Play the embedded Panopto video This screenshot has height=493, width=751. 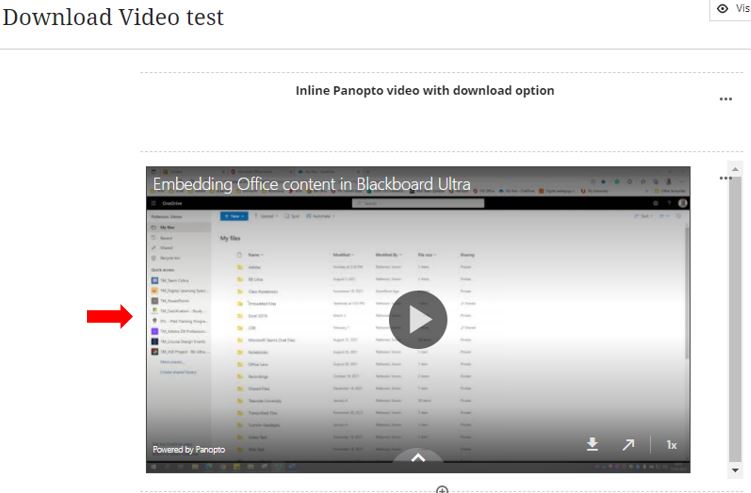pyautogui.click(x=418, y=320)
